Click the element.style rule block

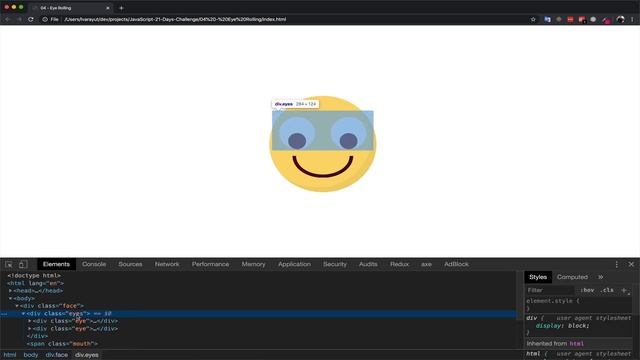[578, 304]
